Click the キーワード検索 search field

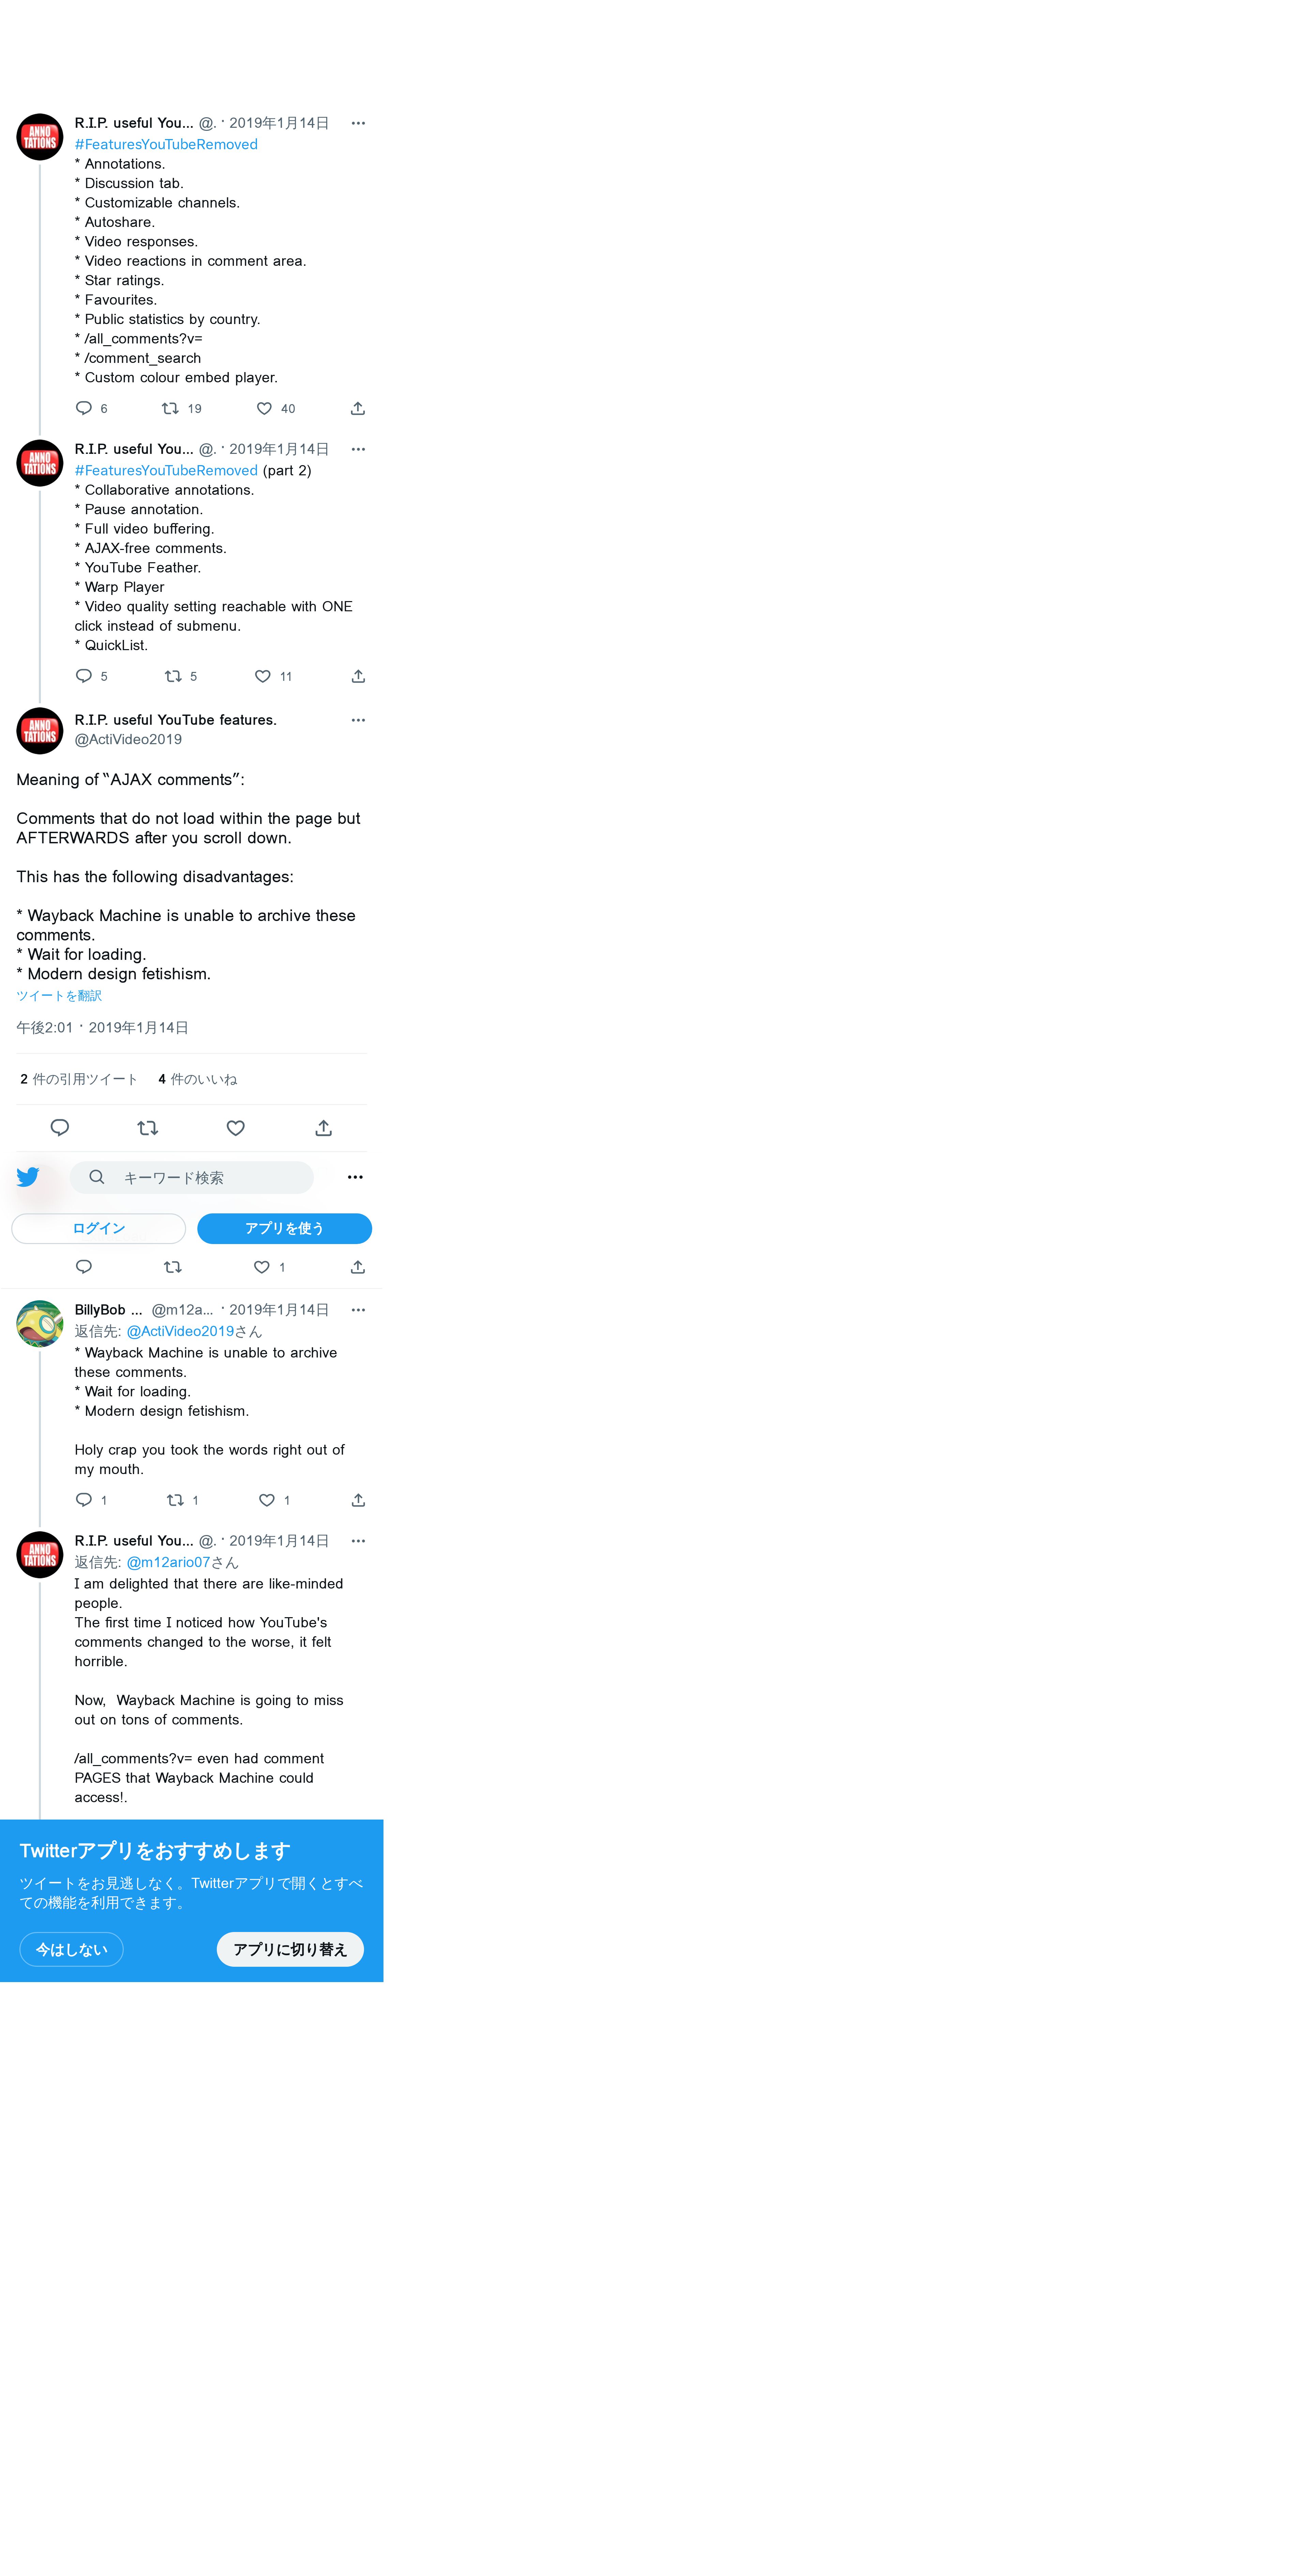pyautogui.click(x=192, y=1177)
